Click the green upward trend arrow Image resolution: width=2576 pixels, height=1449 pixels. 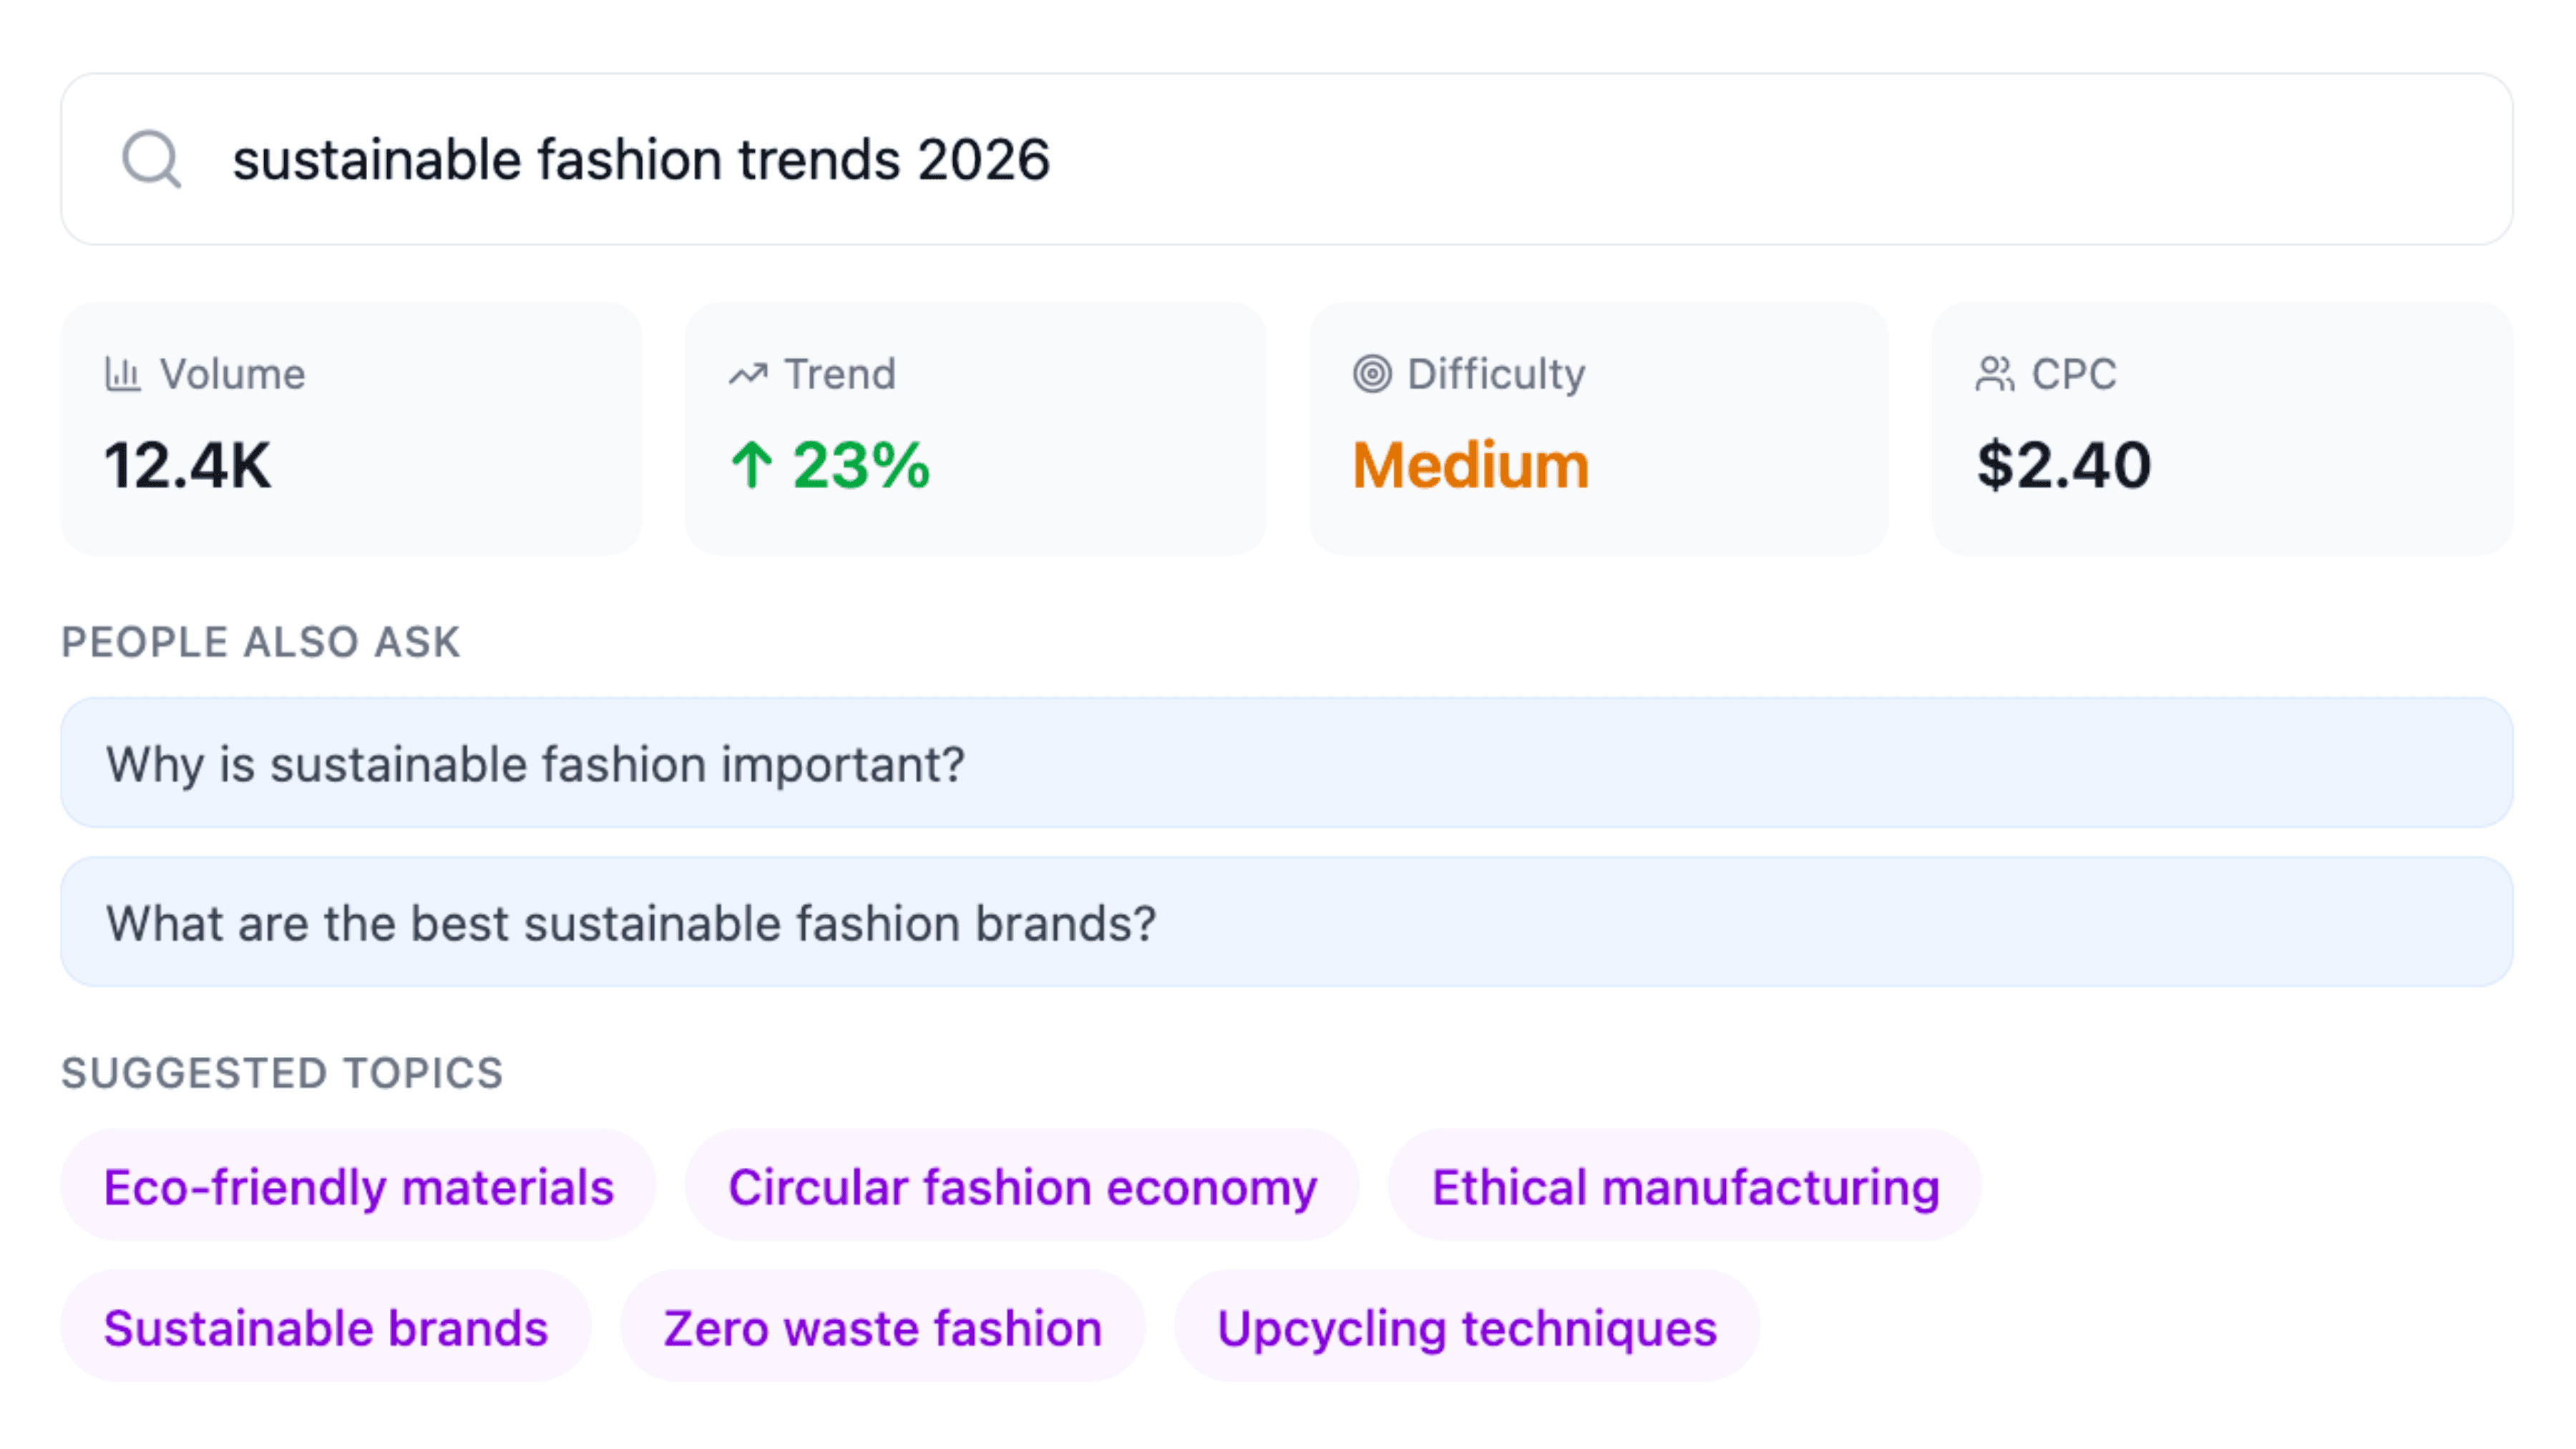pos(752,466)
